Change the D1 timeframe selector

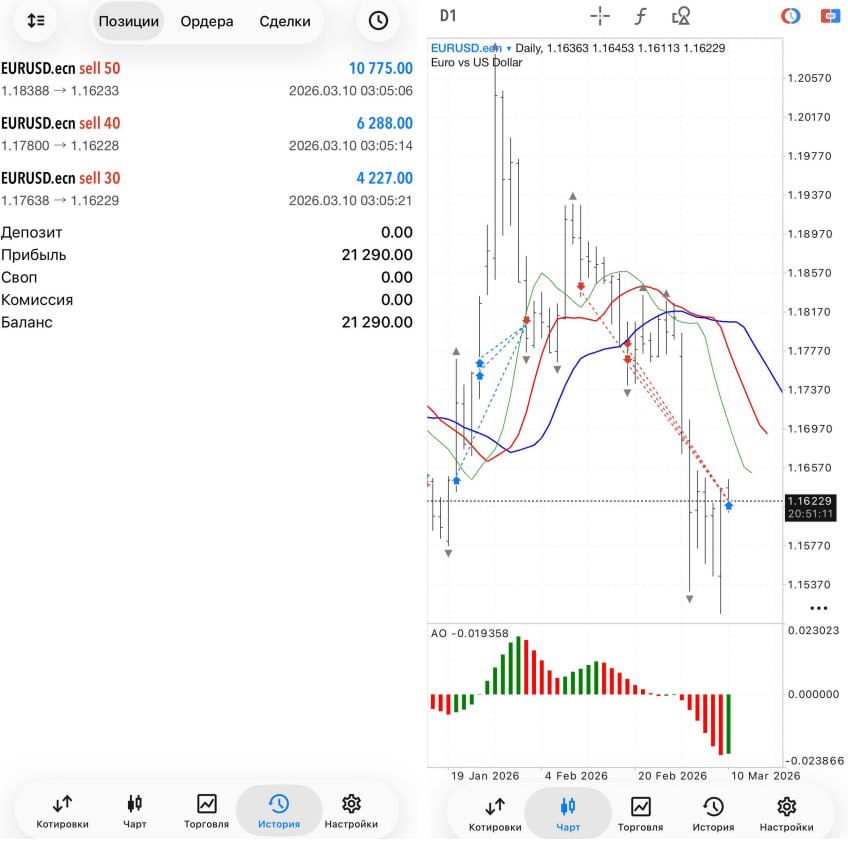[x=448, y=16]
